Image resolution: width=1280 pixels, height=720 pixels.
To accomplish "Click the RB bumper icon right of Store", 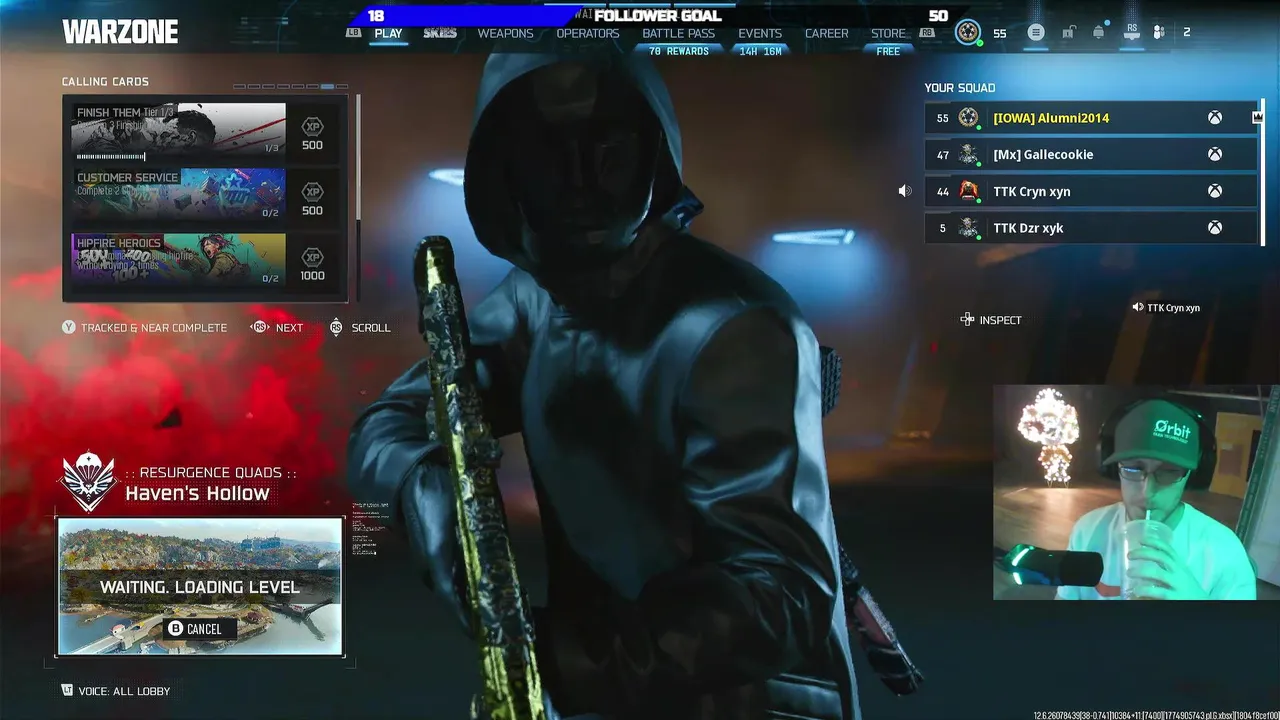I will pyautogui.click(x=927, y=33).
